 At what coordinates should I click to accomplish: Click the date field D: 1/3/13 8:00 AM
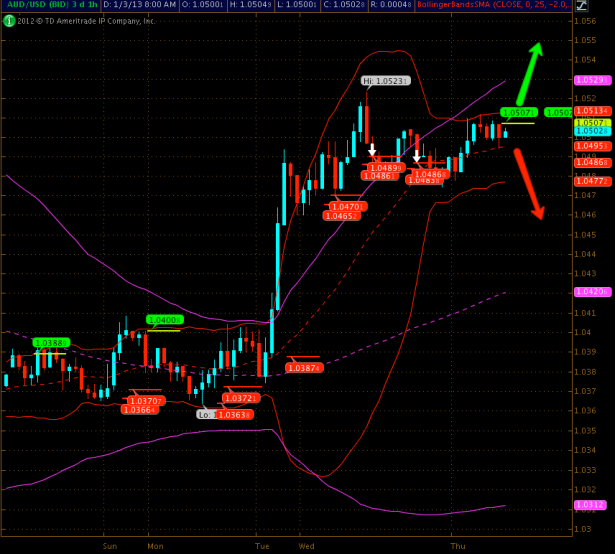point(139,5)
